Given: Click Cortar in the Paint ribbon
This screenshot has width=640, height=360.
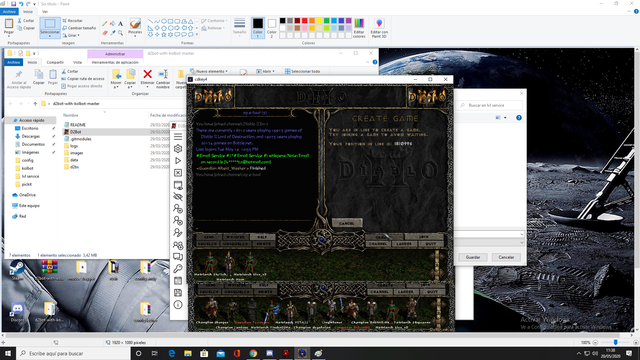Looking at the screenshot, I should pos(26,20).
